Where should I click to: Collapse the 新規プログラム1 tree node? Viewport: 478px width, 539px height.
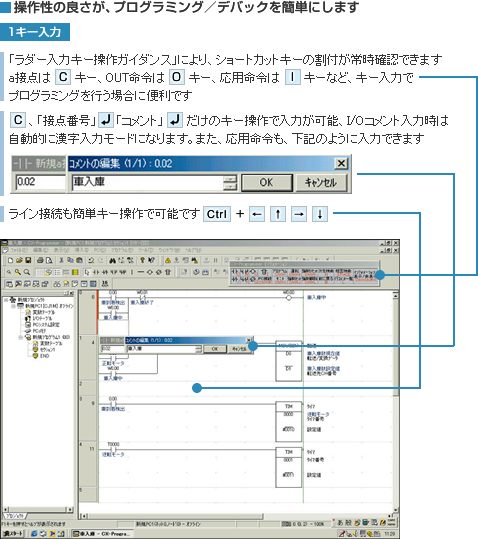tap(21, 337)
